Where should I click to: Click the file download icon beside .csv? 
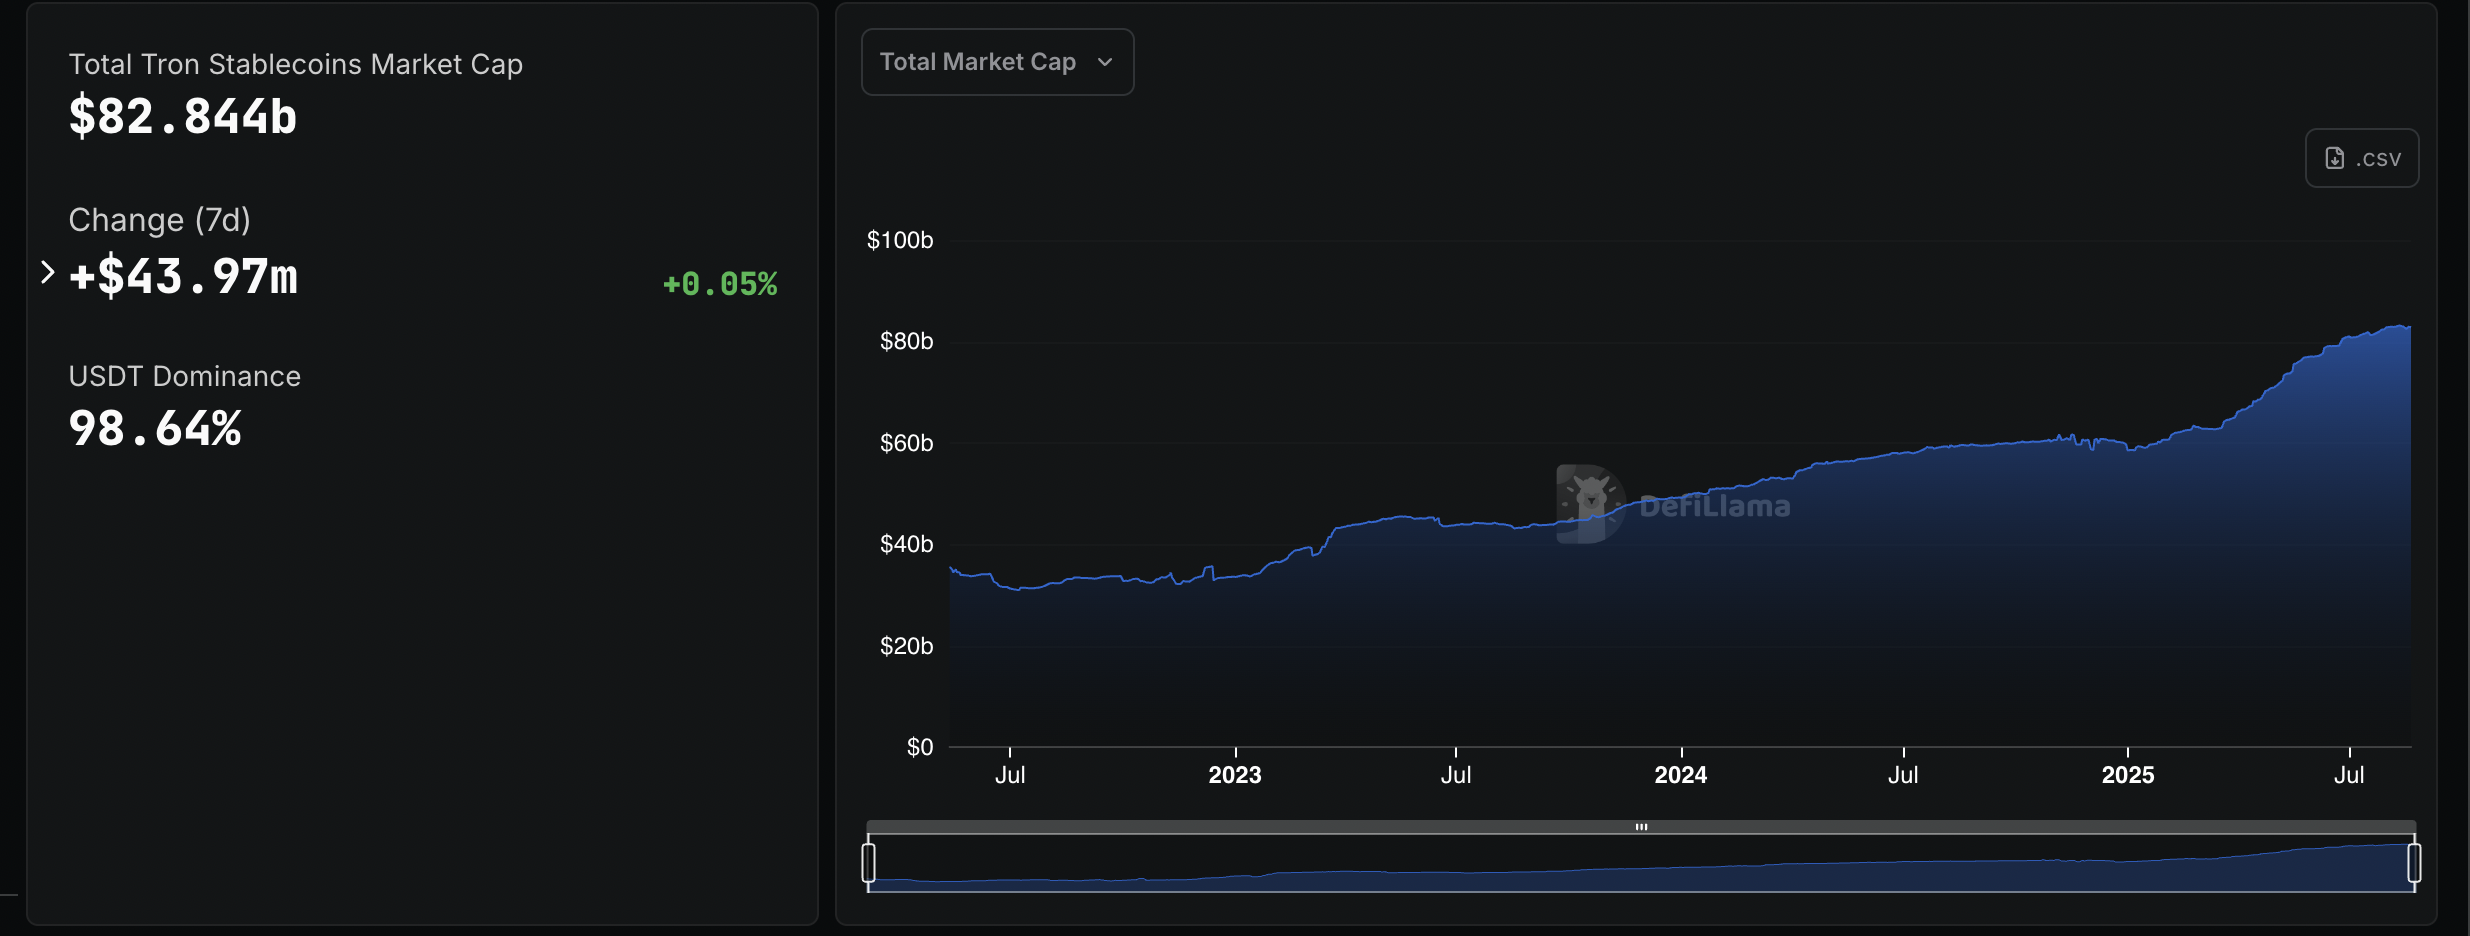pos(2334,158)
